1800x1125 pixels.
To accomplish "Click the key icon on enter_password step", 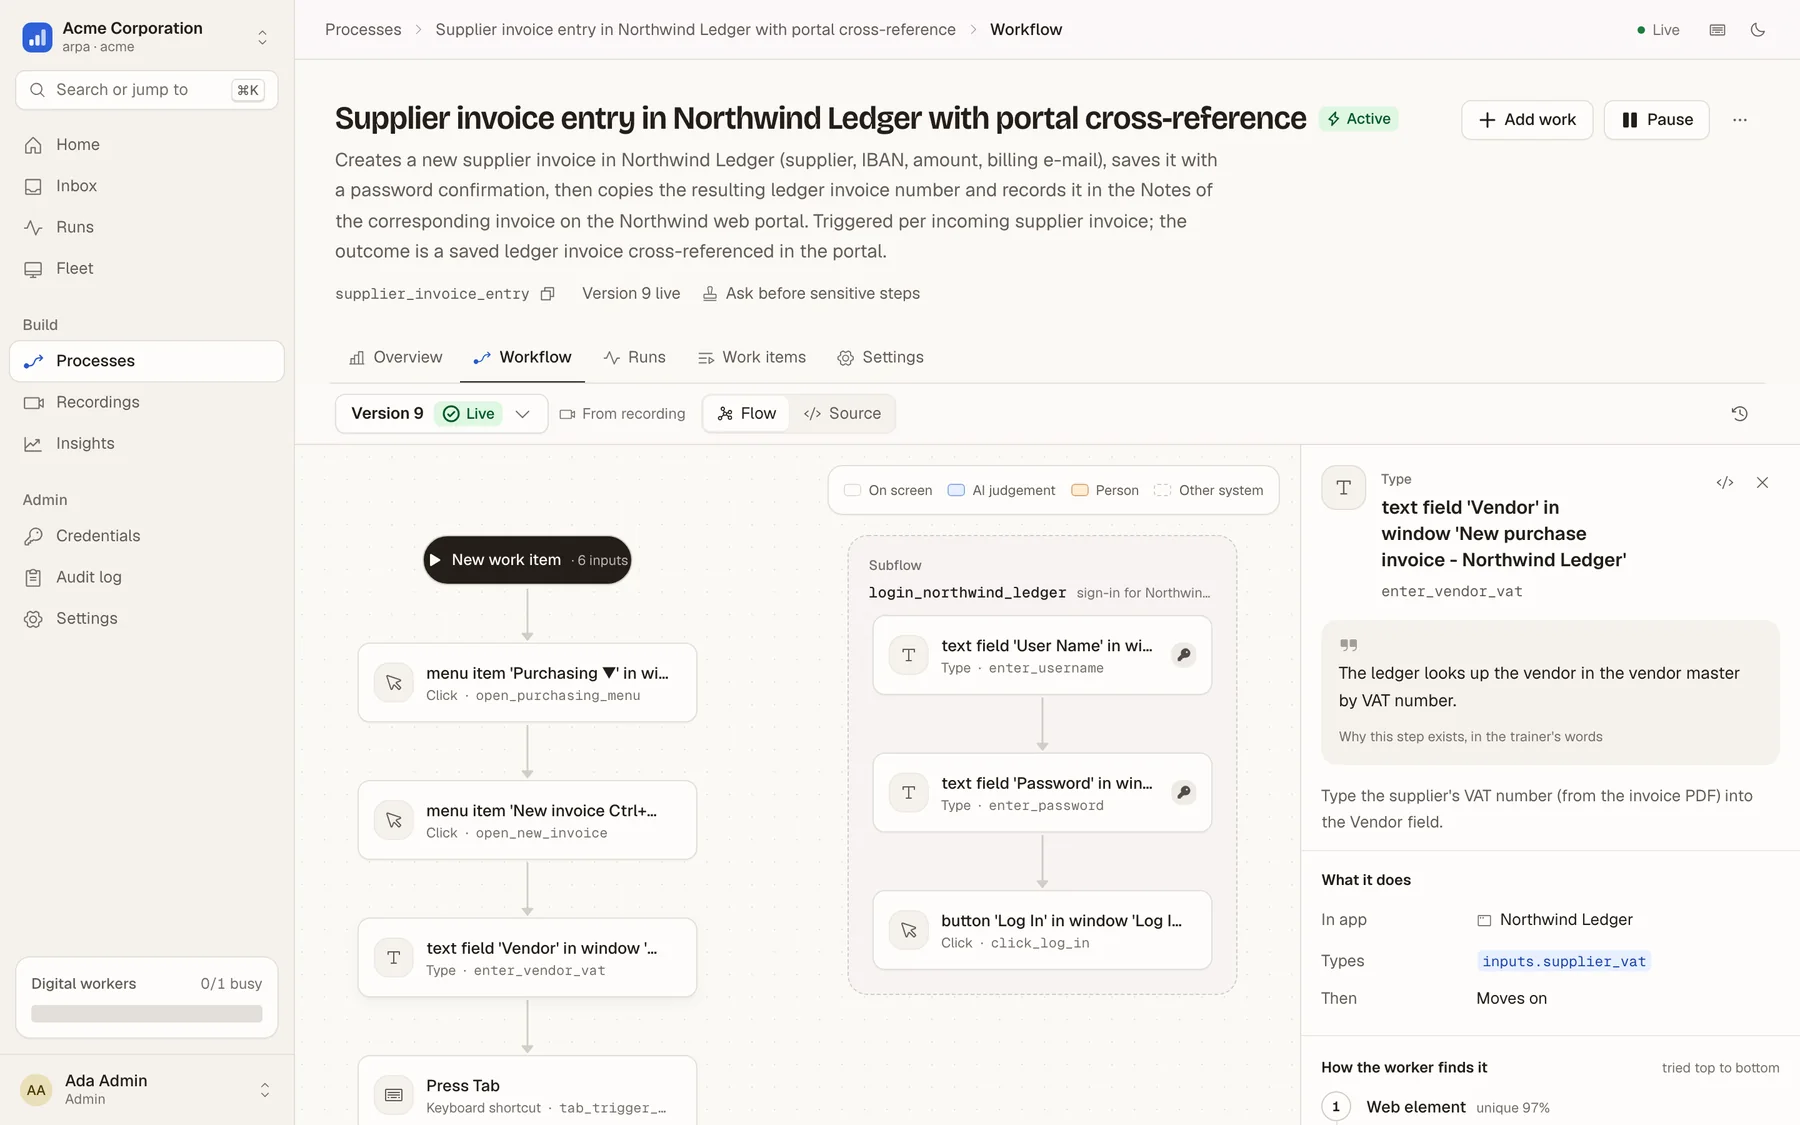I will [1183, 792].
